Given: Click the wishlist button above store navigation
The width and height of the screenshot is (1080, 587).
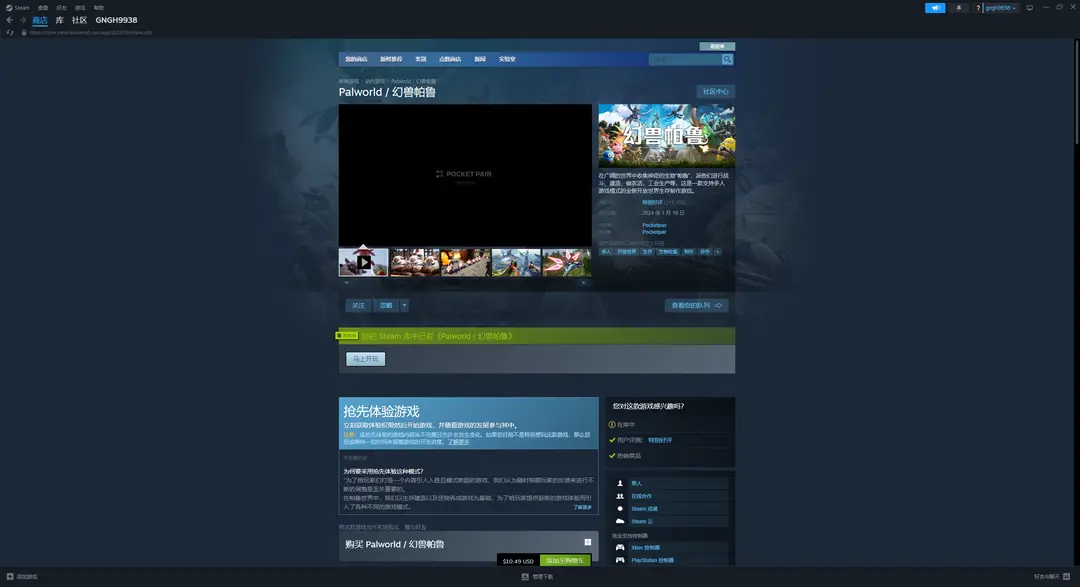Looking at the screenshot, I should click(717, 46).
